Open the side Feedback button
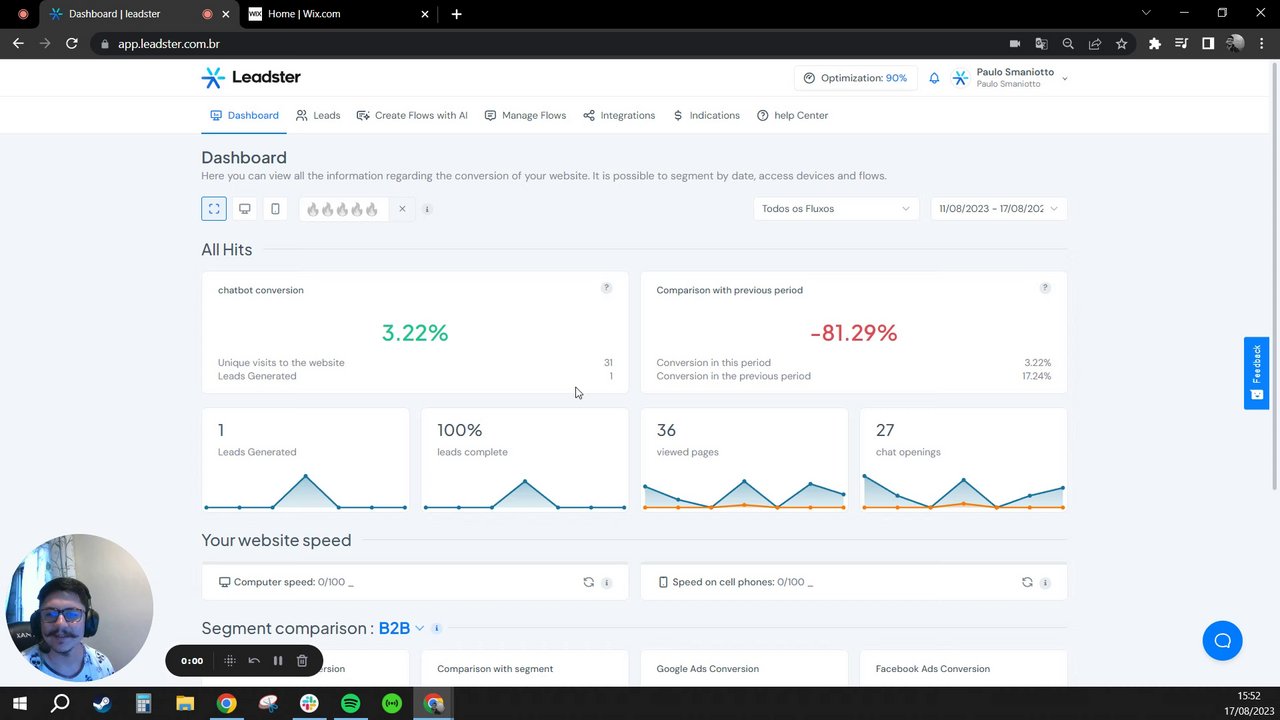 coord(1256,373)
